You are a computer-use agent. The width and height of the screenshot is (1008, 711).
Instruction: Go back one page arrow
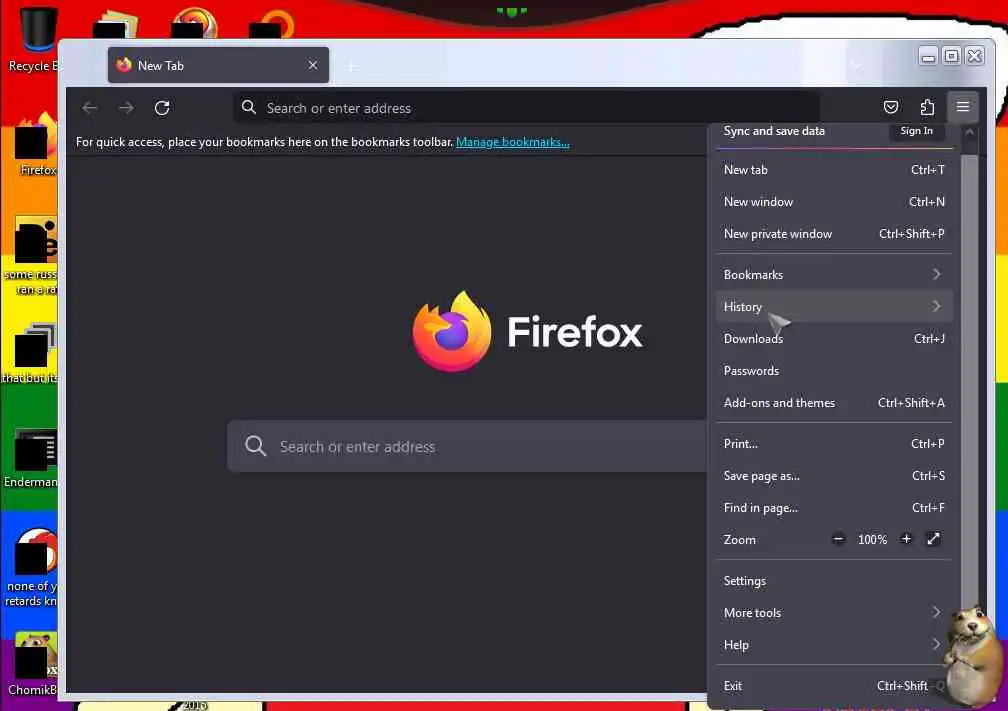(x=90, y=108)
